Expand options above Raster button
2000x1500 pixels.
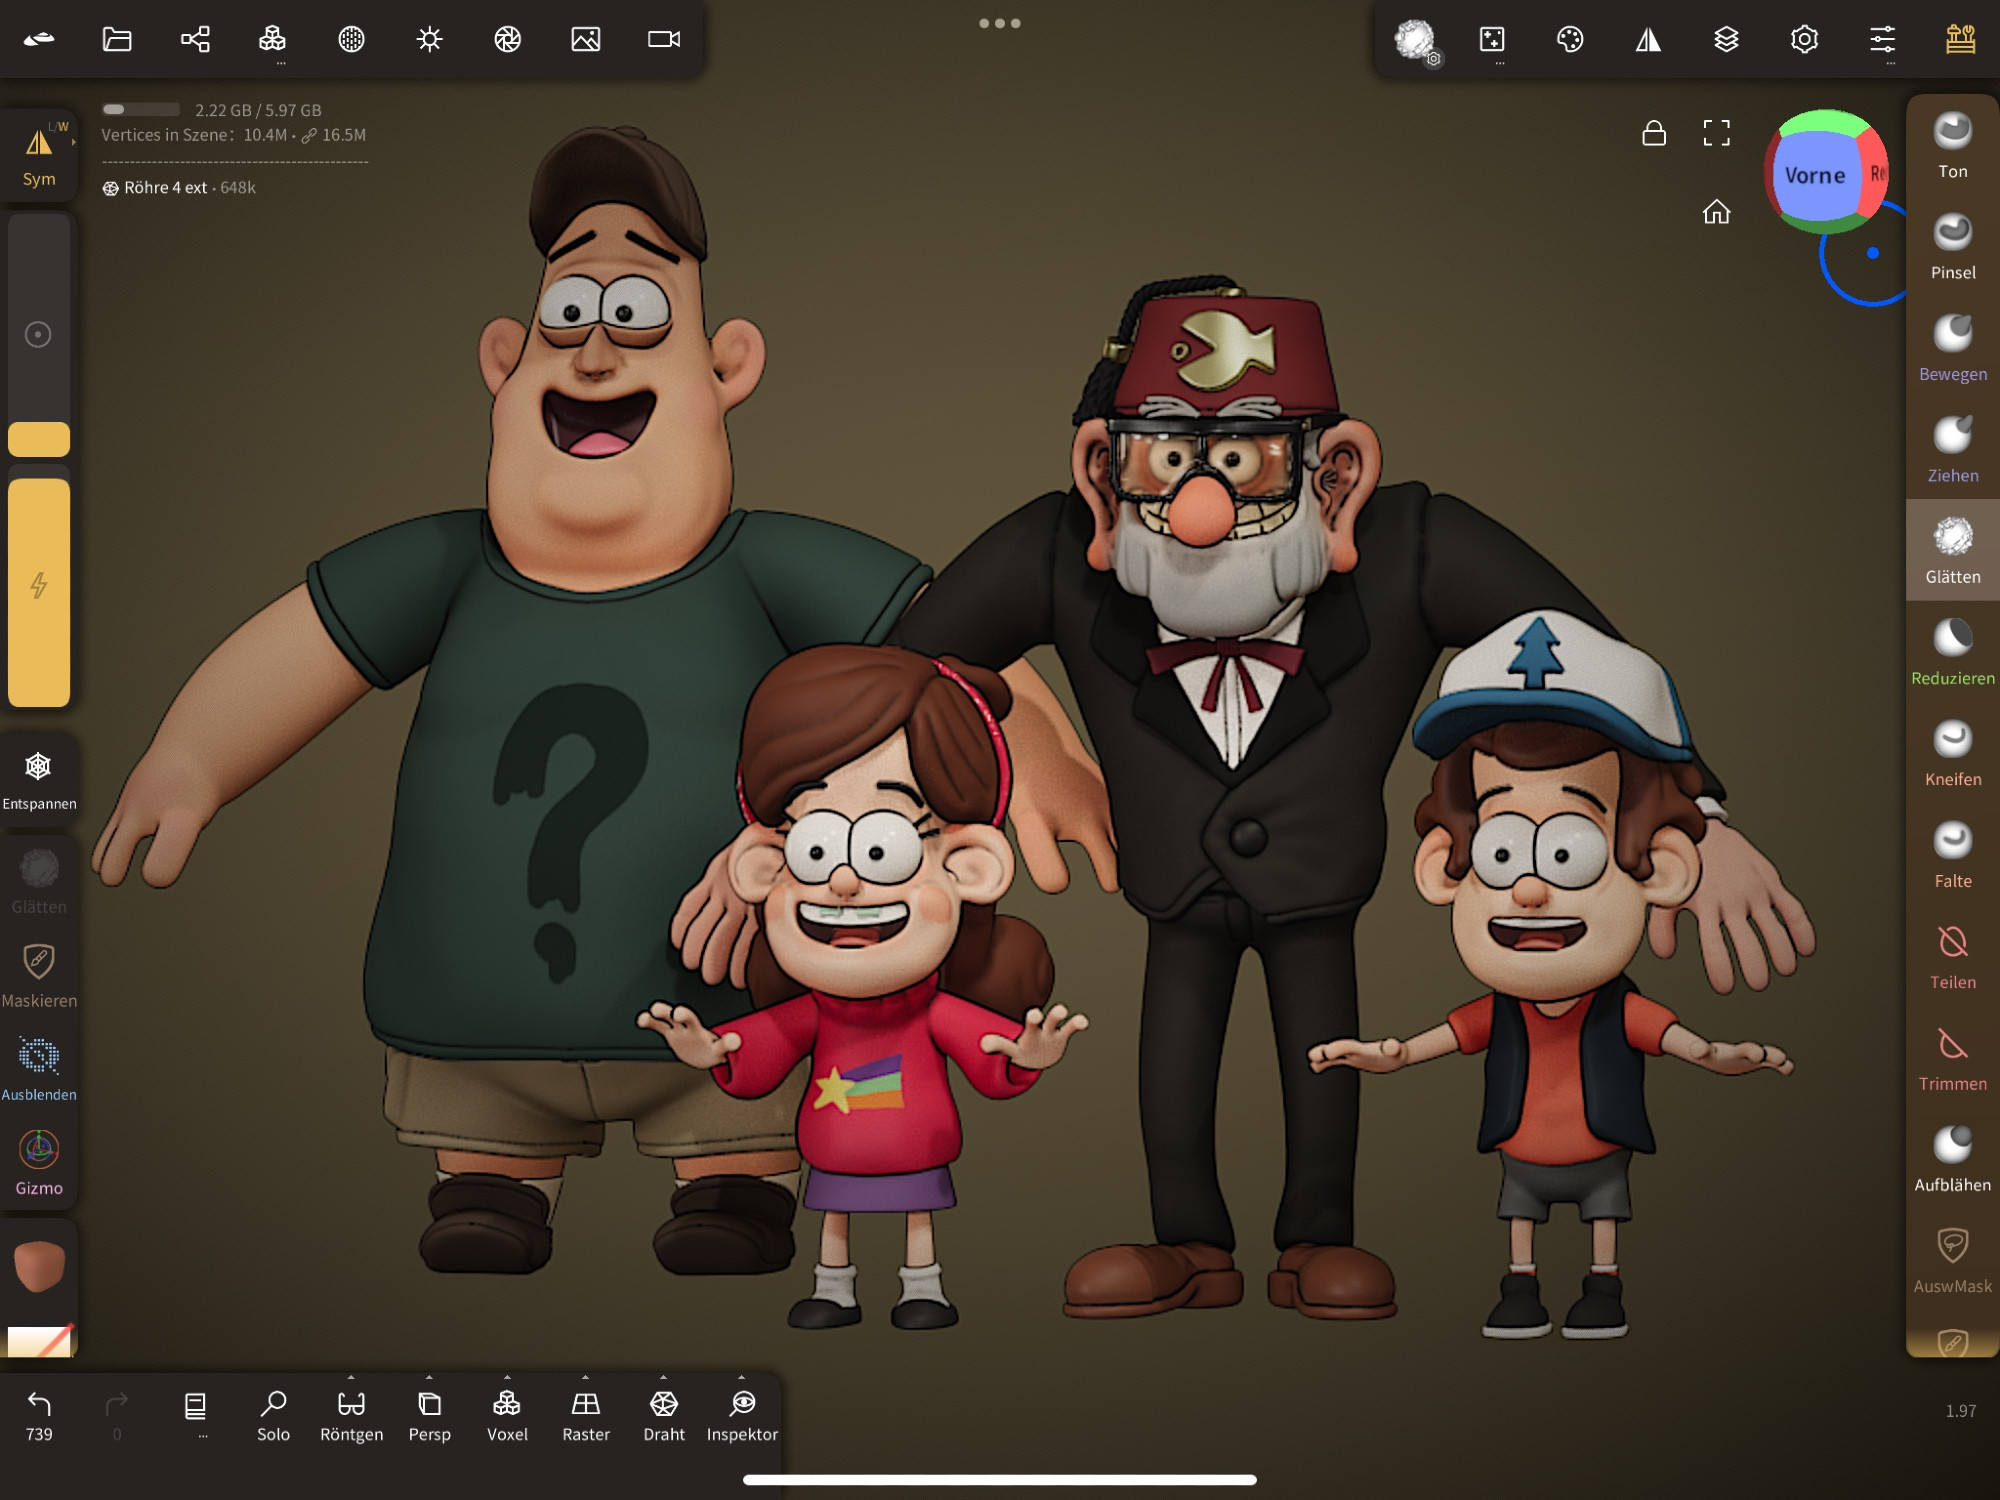(585, 1377)
